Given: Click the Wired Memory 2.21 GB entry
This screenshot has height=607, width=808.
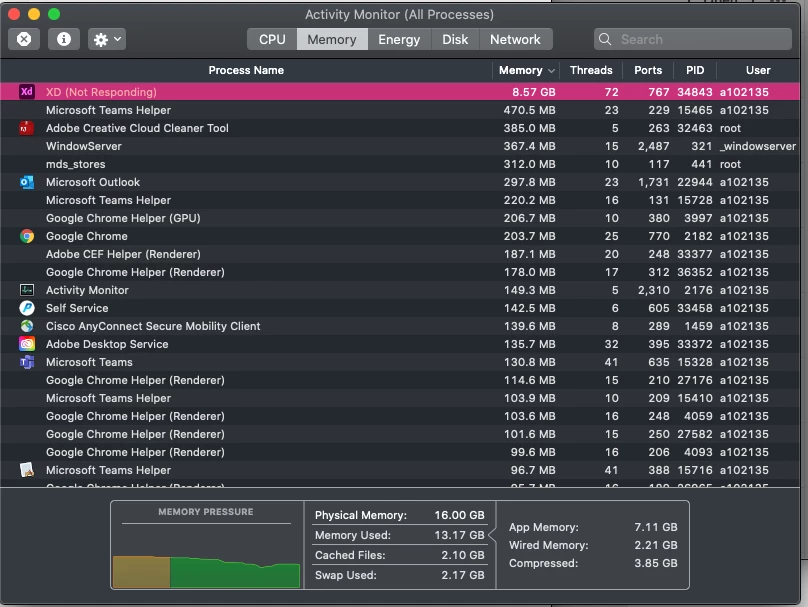Looking at the screenshot, I should [x=593, y=545].
